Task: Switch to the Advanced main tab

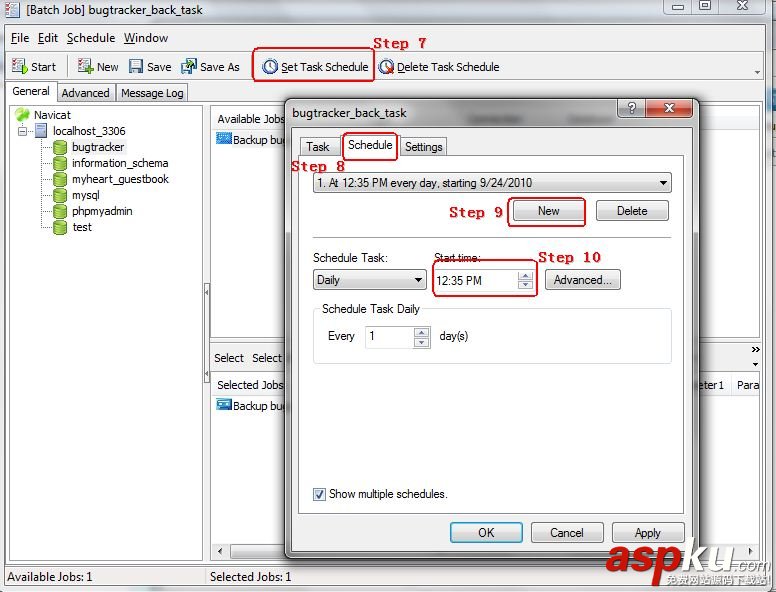Action: (86, 93)
